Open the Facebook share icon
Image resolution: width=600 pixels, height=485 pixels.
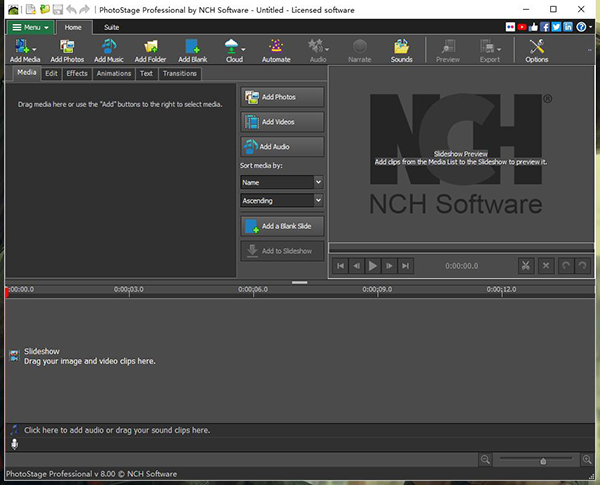coord(545,27)
